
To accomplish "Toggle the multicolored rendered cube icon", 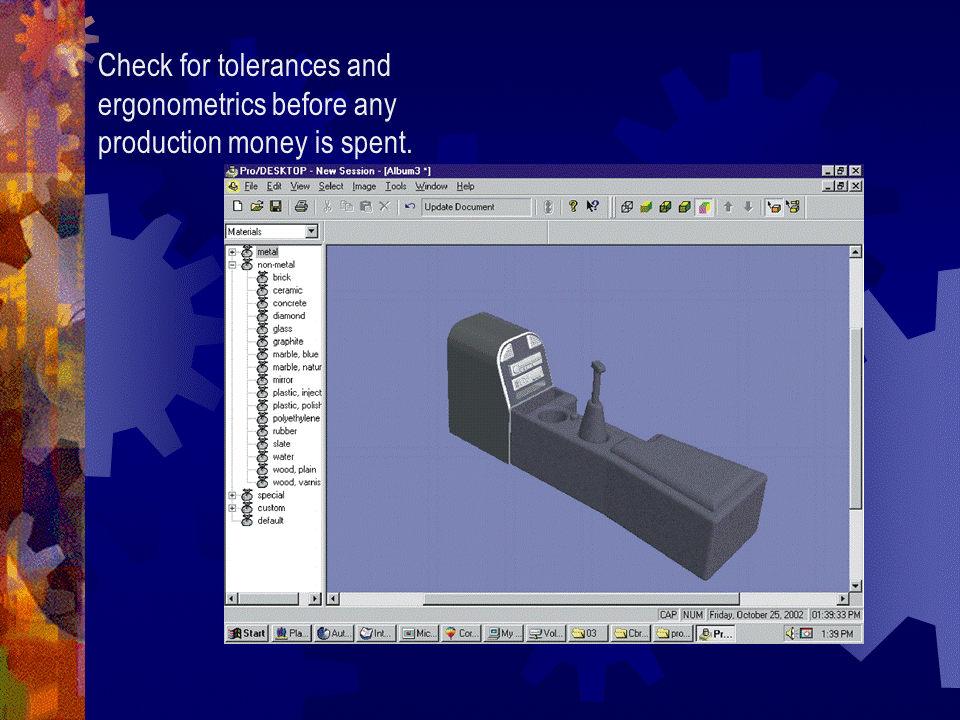I will [704, 207].
